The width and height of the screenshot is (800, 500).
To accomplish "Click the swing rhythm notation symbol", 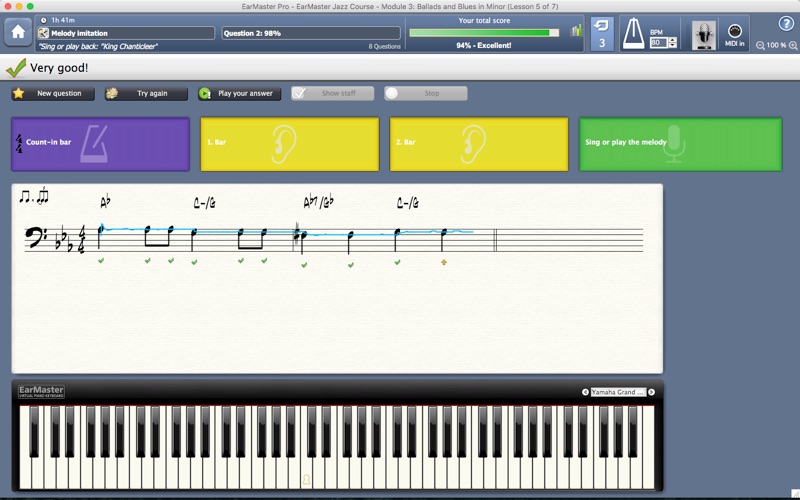I will (34, 195).
